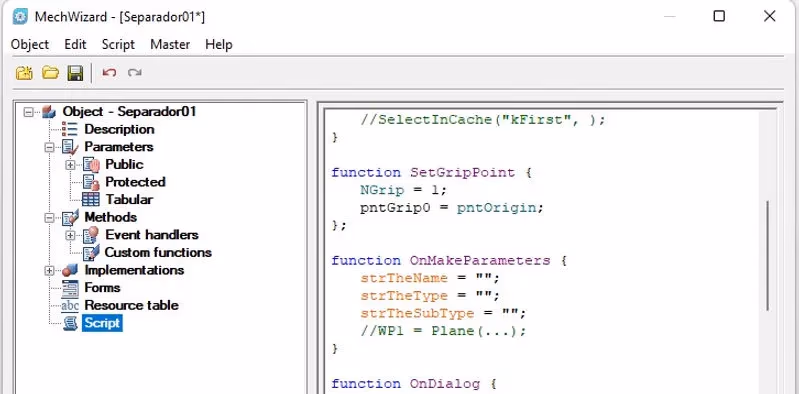Viewport: 799px width, 394px height.
Task: Select the Event handlers tree item
Action: coord(151,234)
